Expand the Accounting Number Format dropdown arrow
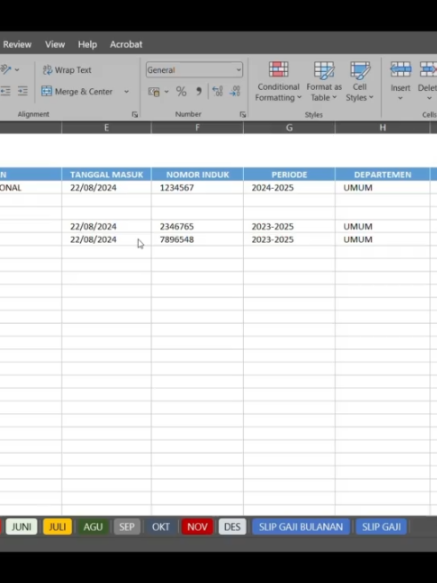Image resolution: width=437 pixels, height=583 pixels. tap(166, 91)
